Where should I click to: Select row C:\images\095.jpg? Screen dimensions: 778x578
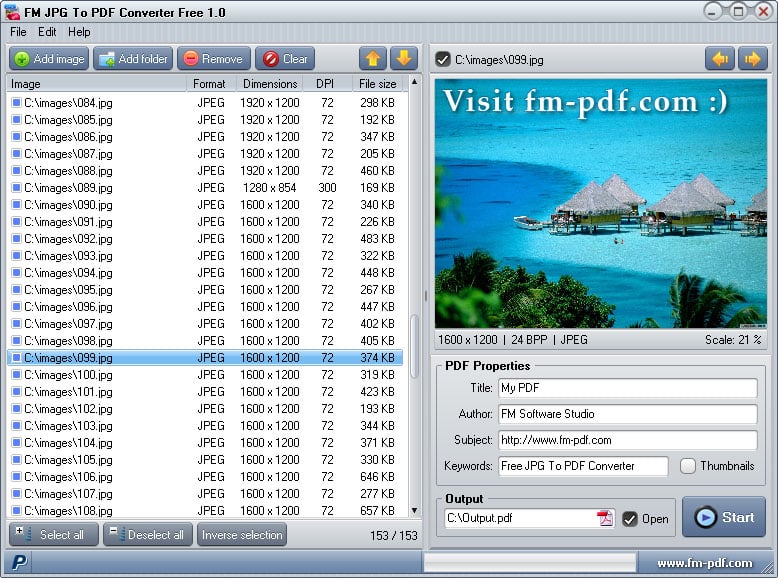pyautogui.click(x=204, y=289)
